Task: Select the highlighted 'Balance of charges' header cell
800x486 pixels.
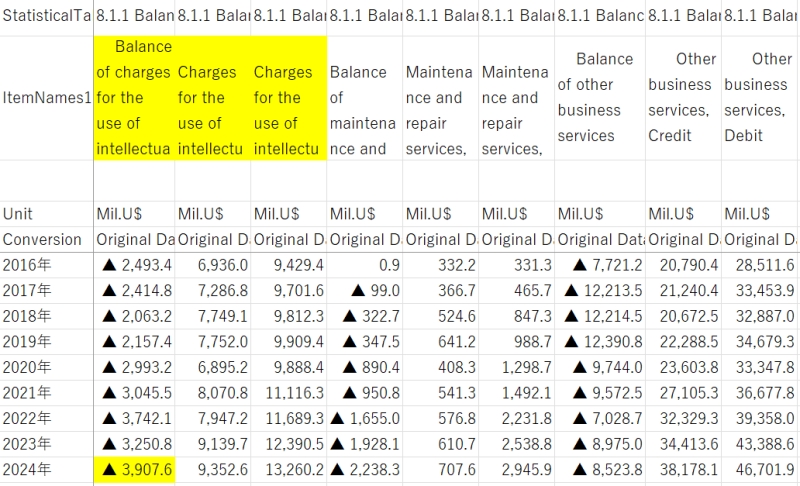Action: (x=135, y=98)
